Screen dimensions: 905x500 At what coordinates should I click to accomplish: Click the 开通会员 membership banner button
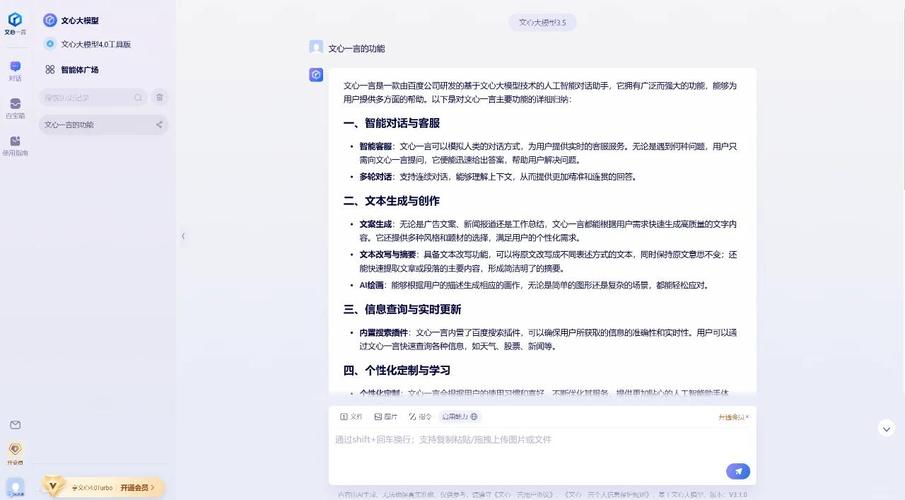tap(137, 488)
